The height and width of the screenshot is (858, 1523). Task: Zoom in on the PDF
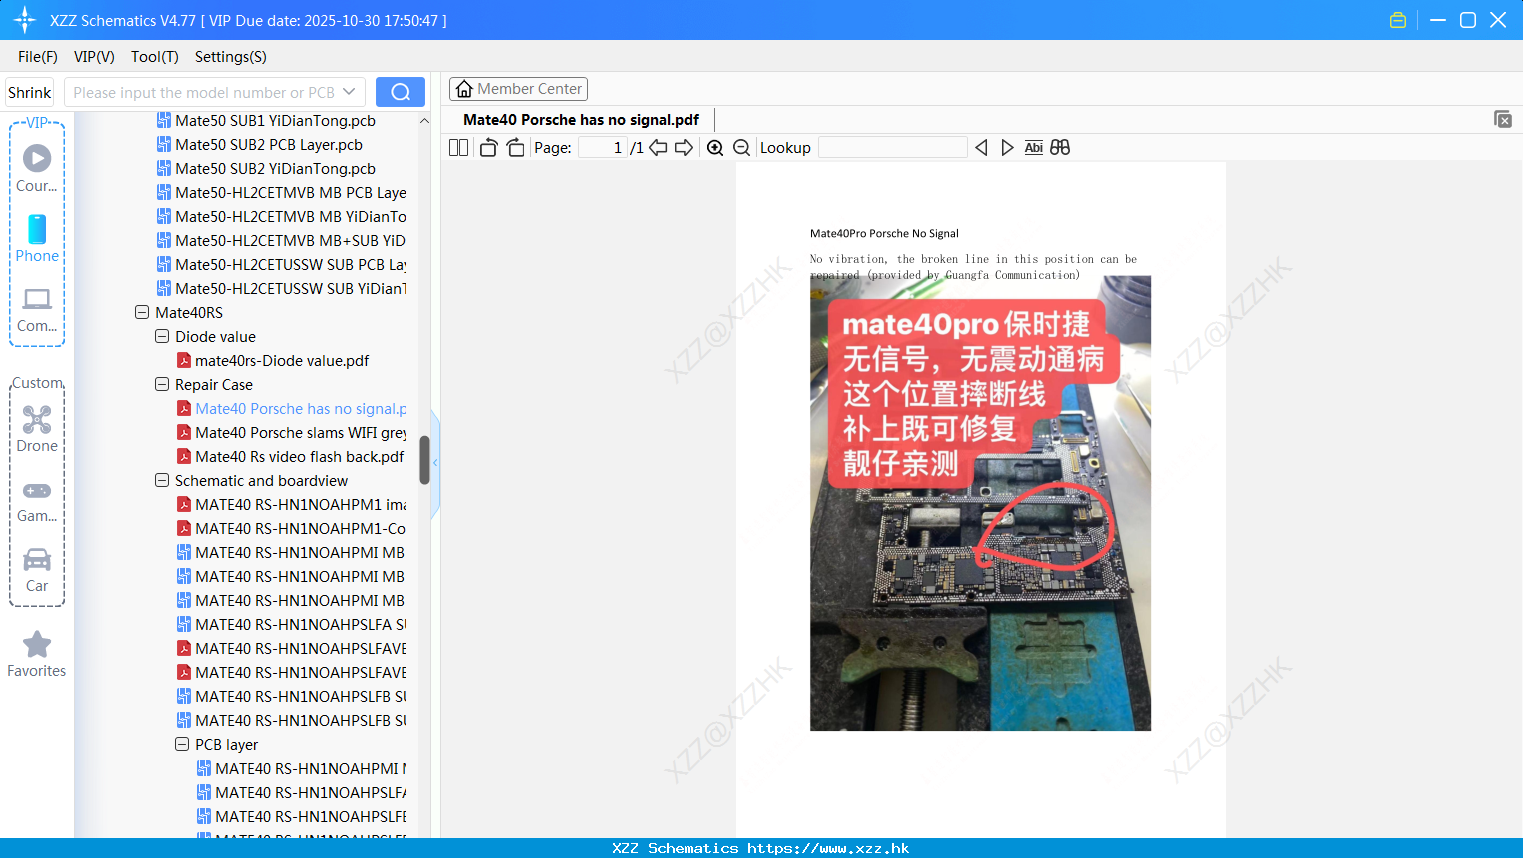715,148
